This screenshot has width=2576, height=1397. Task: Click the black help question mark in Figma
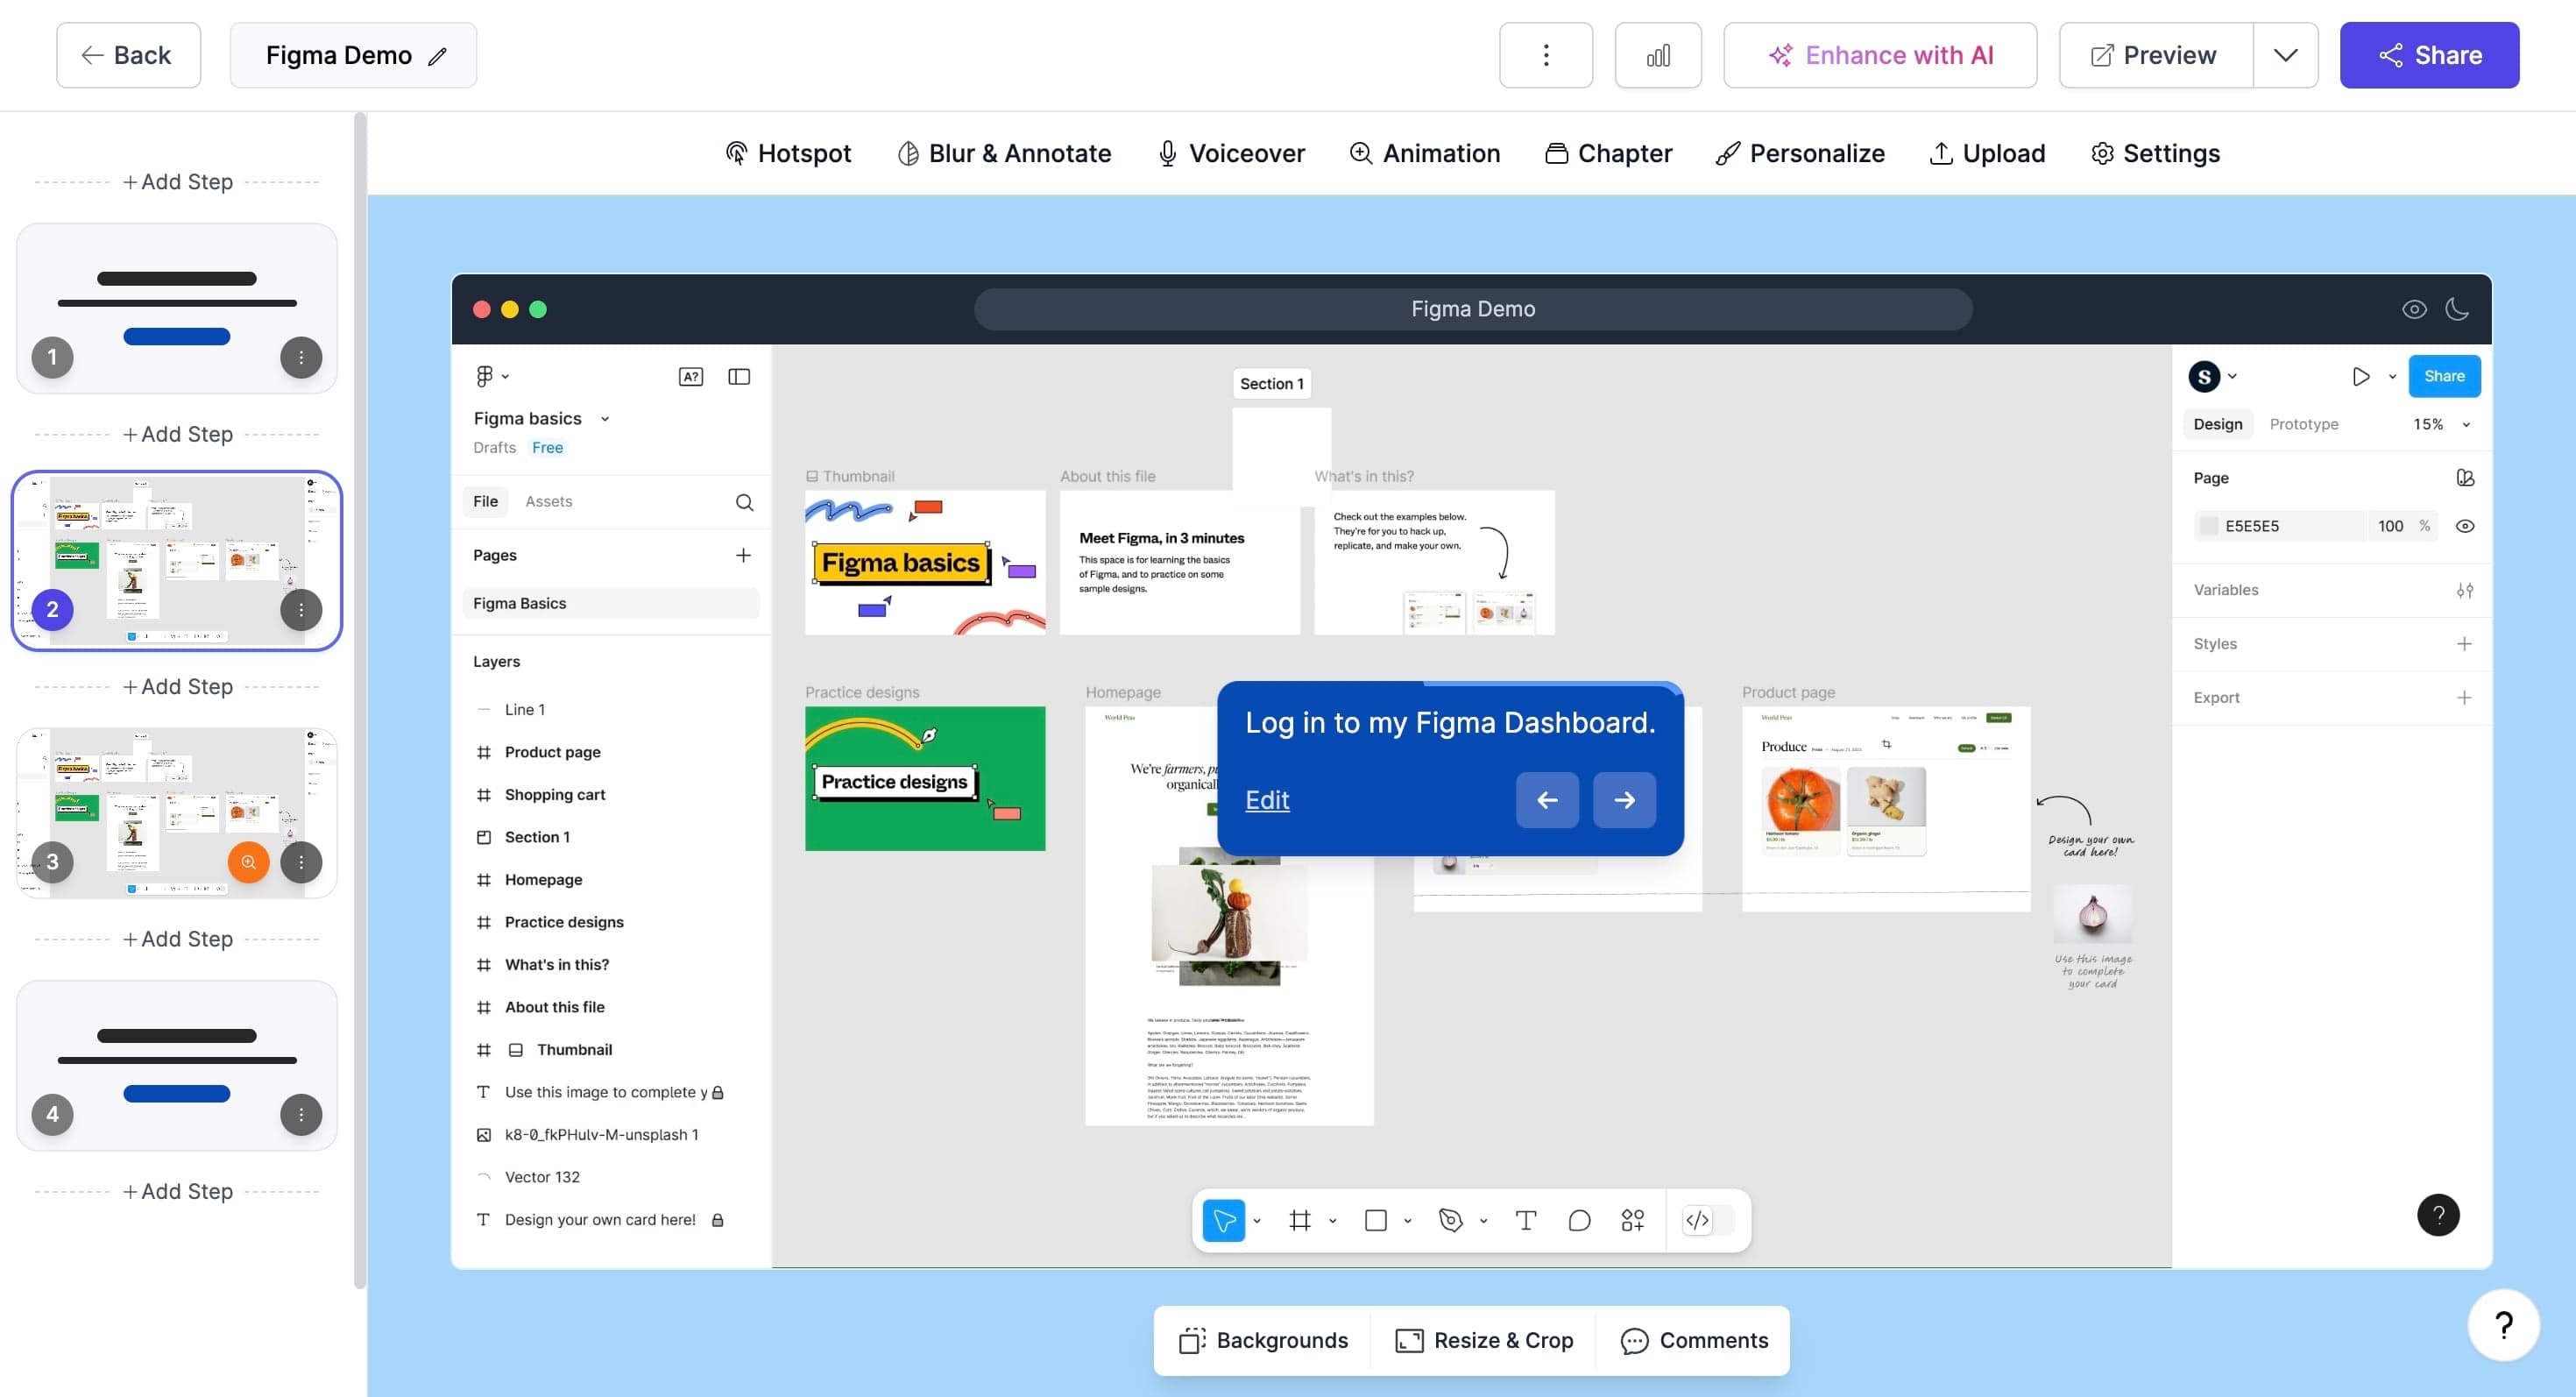pos(2438,1215)
